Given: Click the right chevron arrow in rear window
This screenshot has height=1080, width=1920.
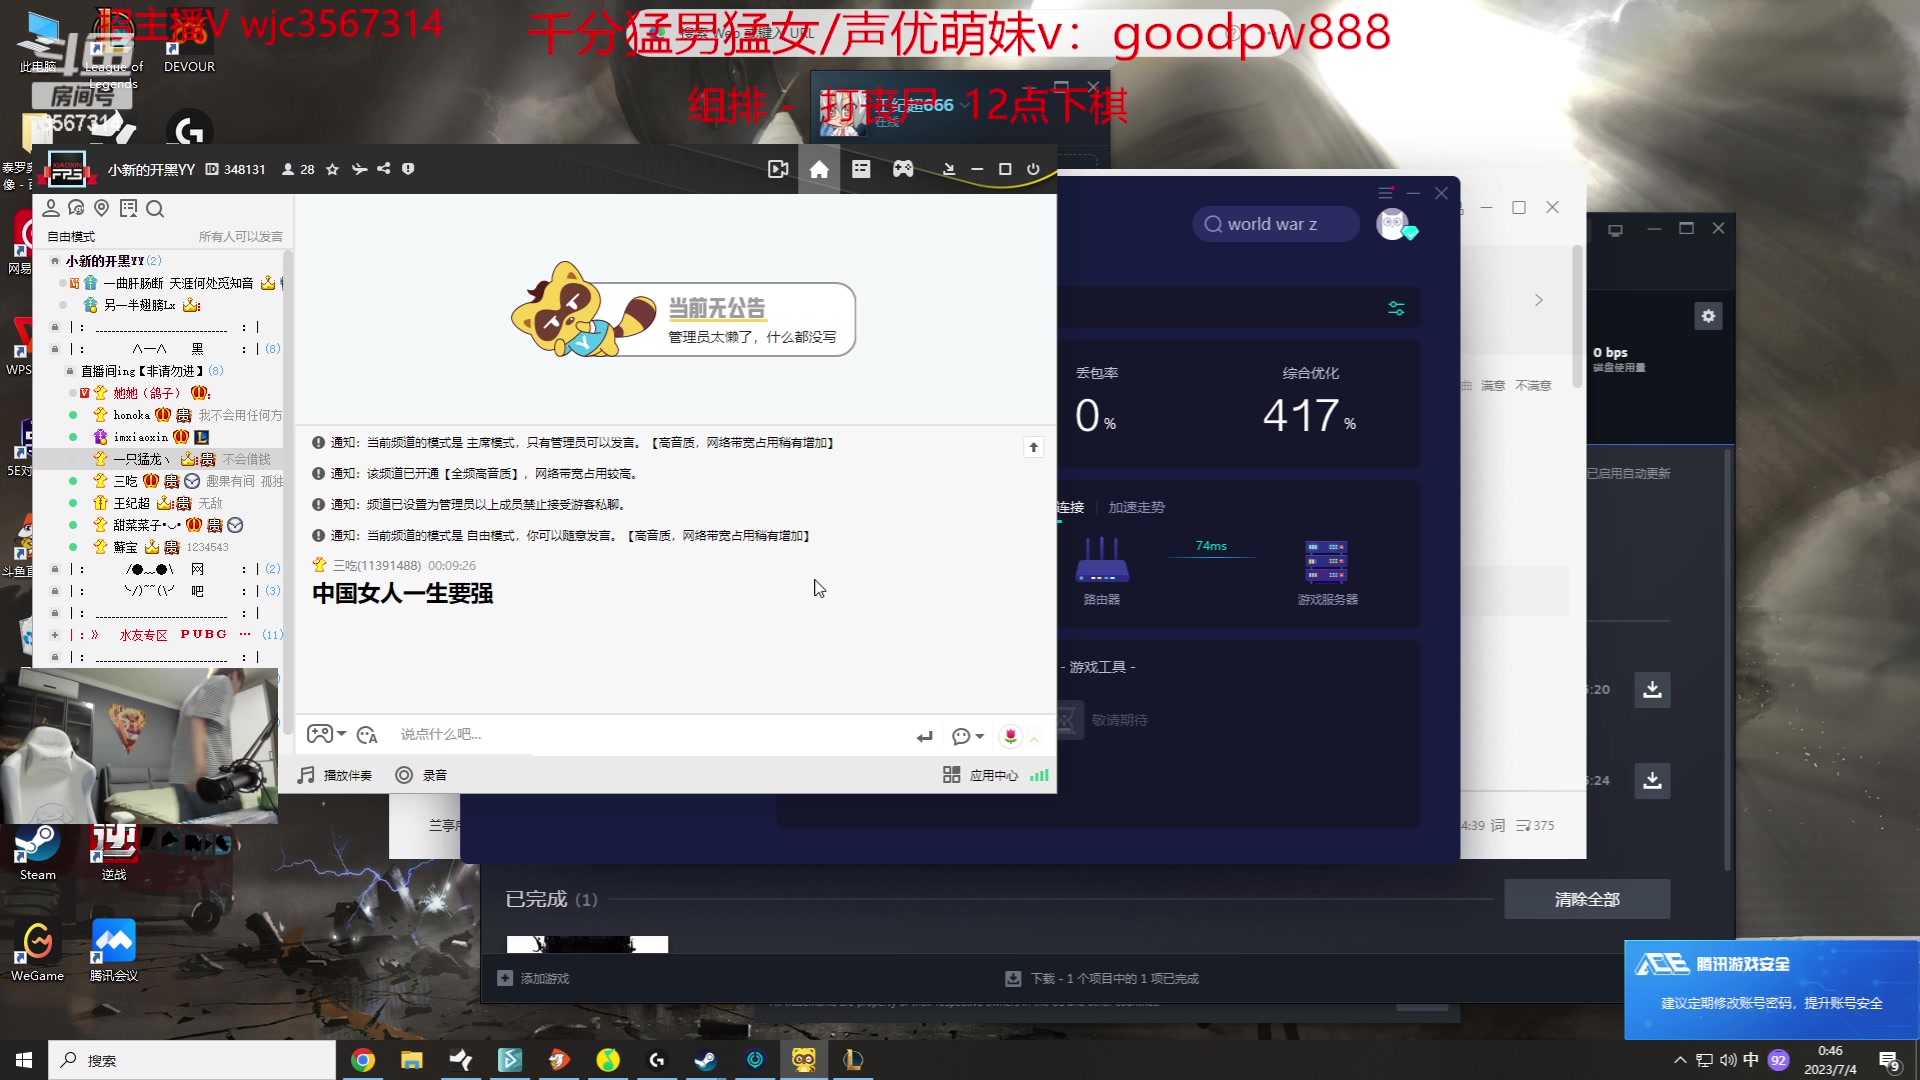Looking at the screenshot, I should point(1539,300).
